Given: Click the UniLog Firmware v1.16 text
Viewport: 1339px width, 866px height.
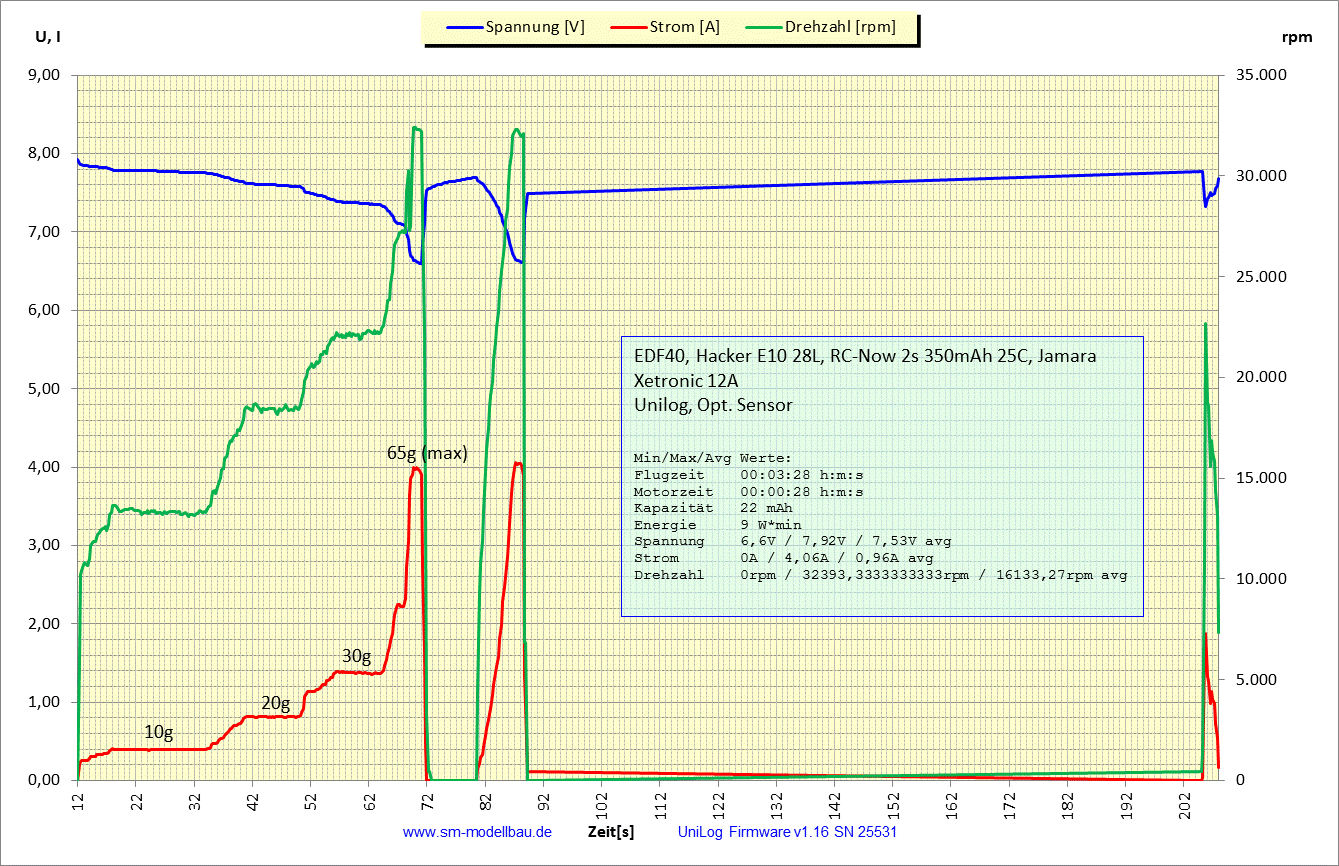Looking at the screenshot, I should pos(793,832).
